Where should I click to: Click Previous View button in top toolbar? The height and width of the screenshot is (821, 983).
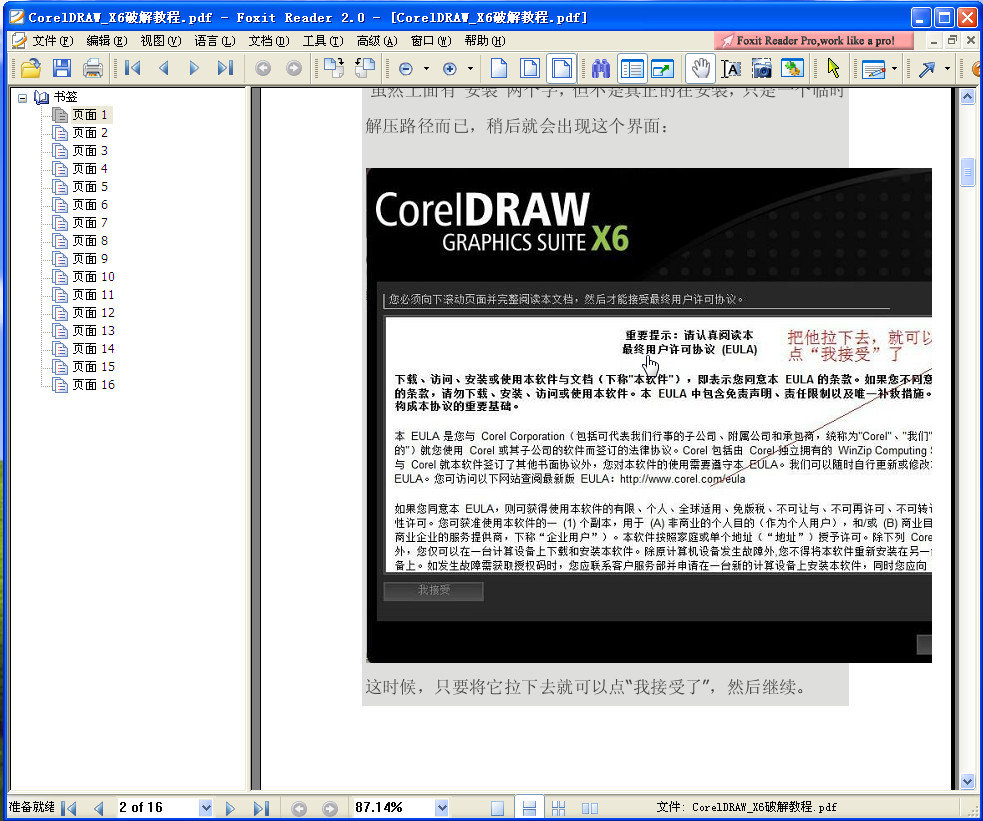click(263, 68)
